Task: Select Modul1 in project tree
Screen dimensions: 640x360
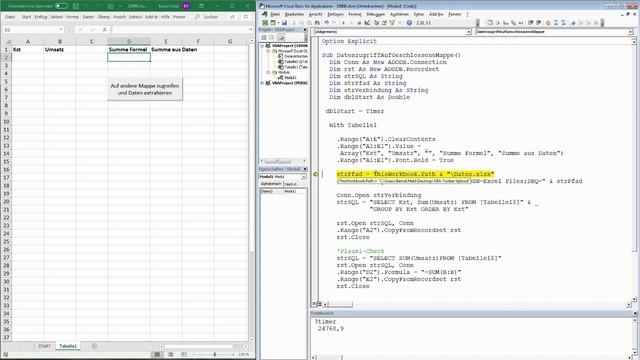Action: click(290, 78)
